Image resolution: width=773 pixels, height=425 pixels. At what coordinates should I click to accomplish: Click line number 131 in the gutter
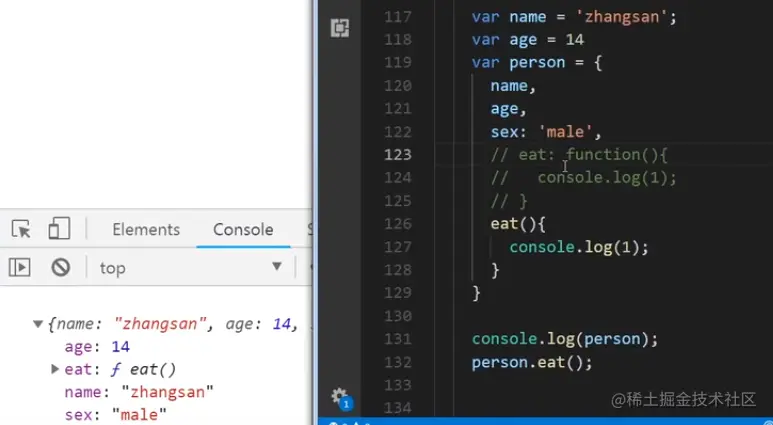tap(397, 339)
